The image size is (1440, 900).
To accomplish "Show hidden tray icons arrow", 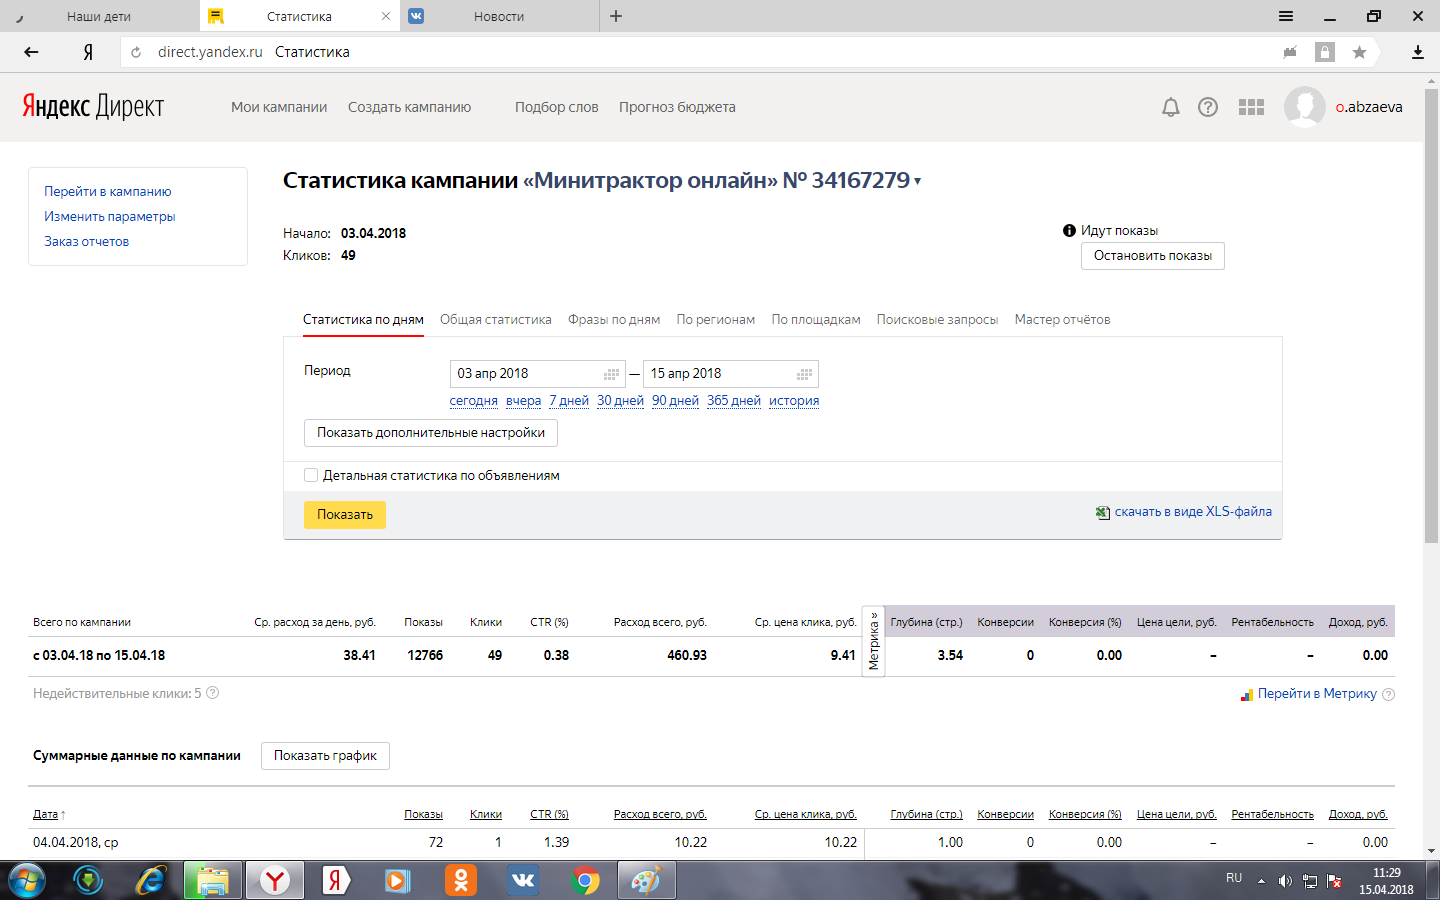I will [x=1261, y=881].
